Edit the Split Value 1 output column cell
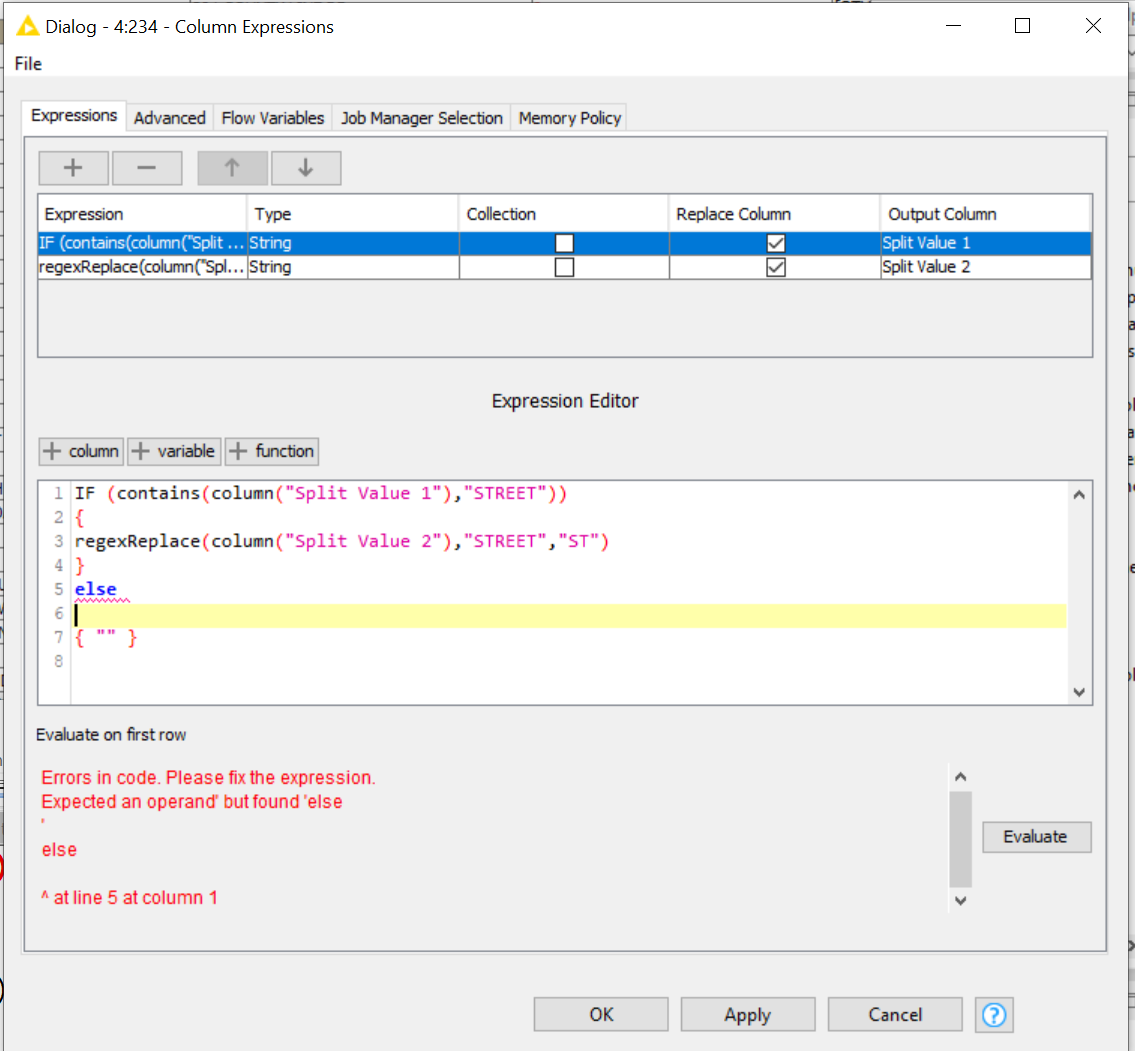This screenshot has height=1051, width=1135. click(985, 243)
